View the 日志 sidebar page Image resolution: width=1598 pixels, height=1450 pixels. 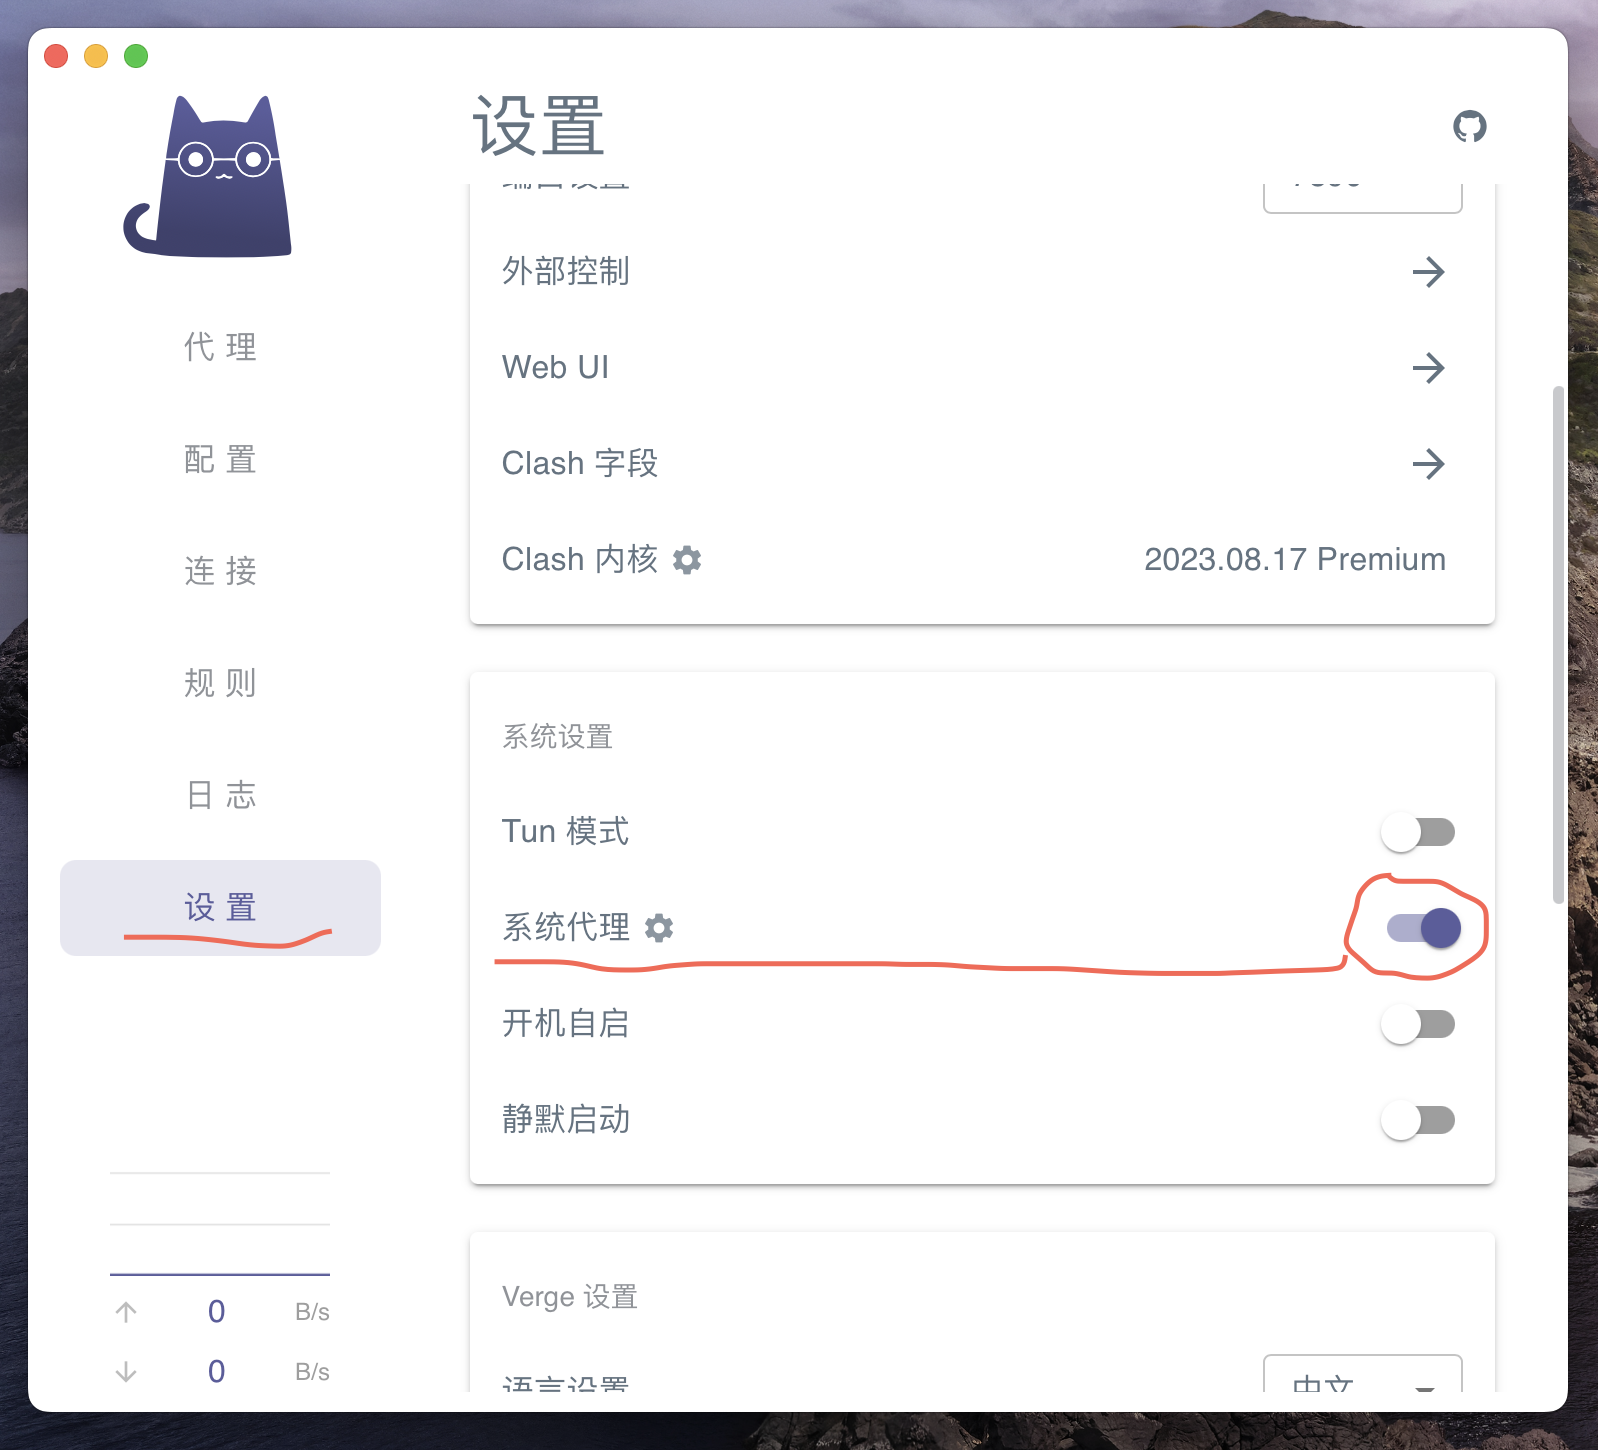click(220, 795)
